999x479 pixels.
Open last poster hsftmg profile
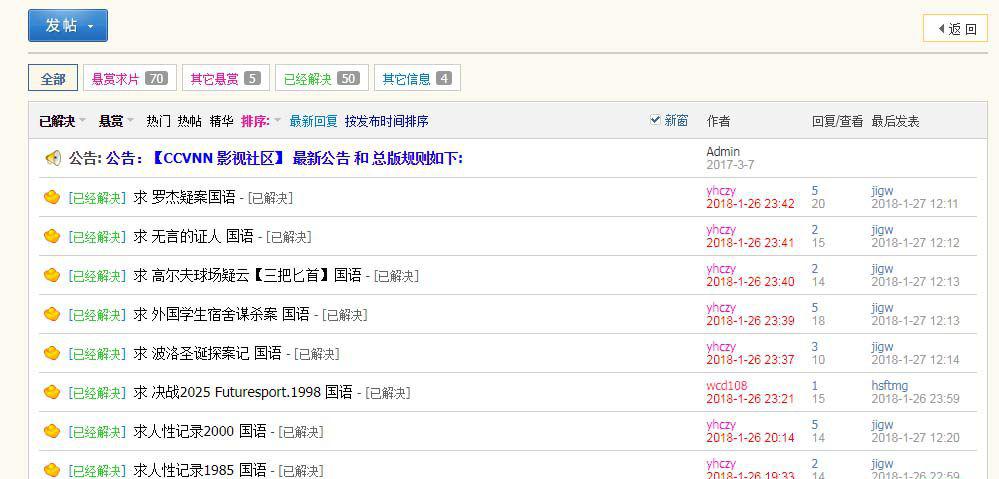coord(890,385)
